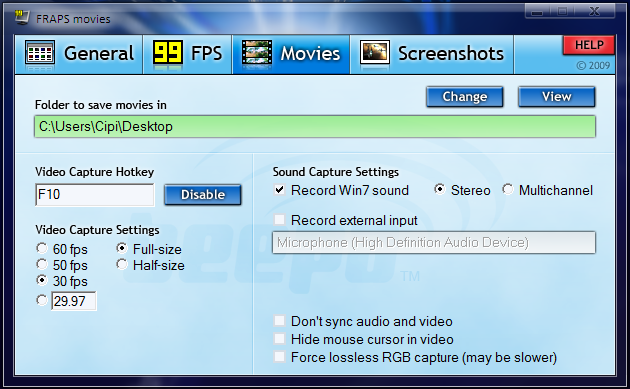The width and height of the screenshot is (630, 389).
Task: Click Change to pick movies folder
Action: click(x=464, y=96)
